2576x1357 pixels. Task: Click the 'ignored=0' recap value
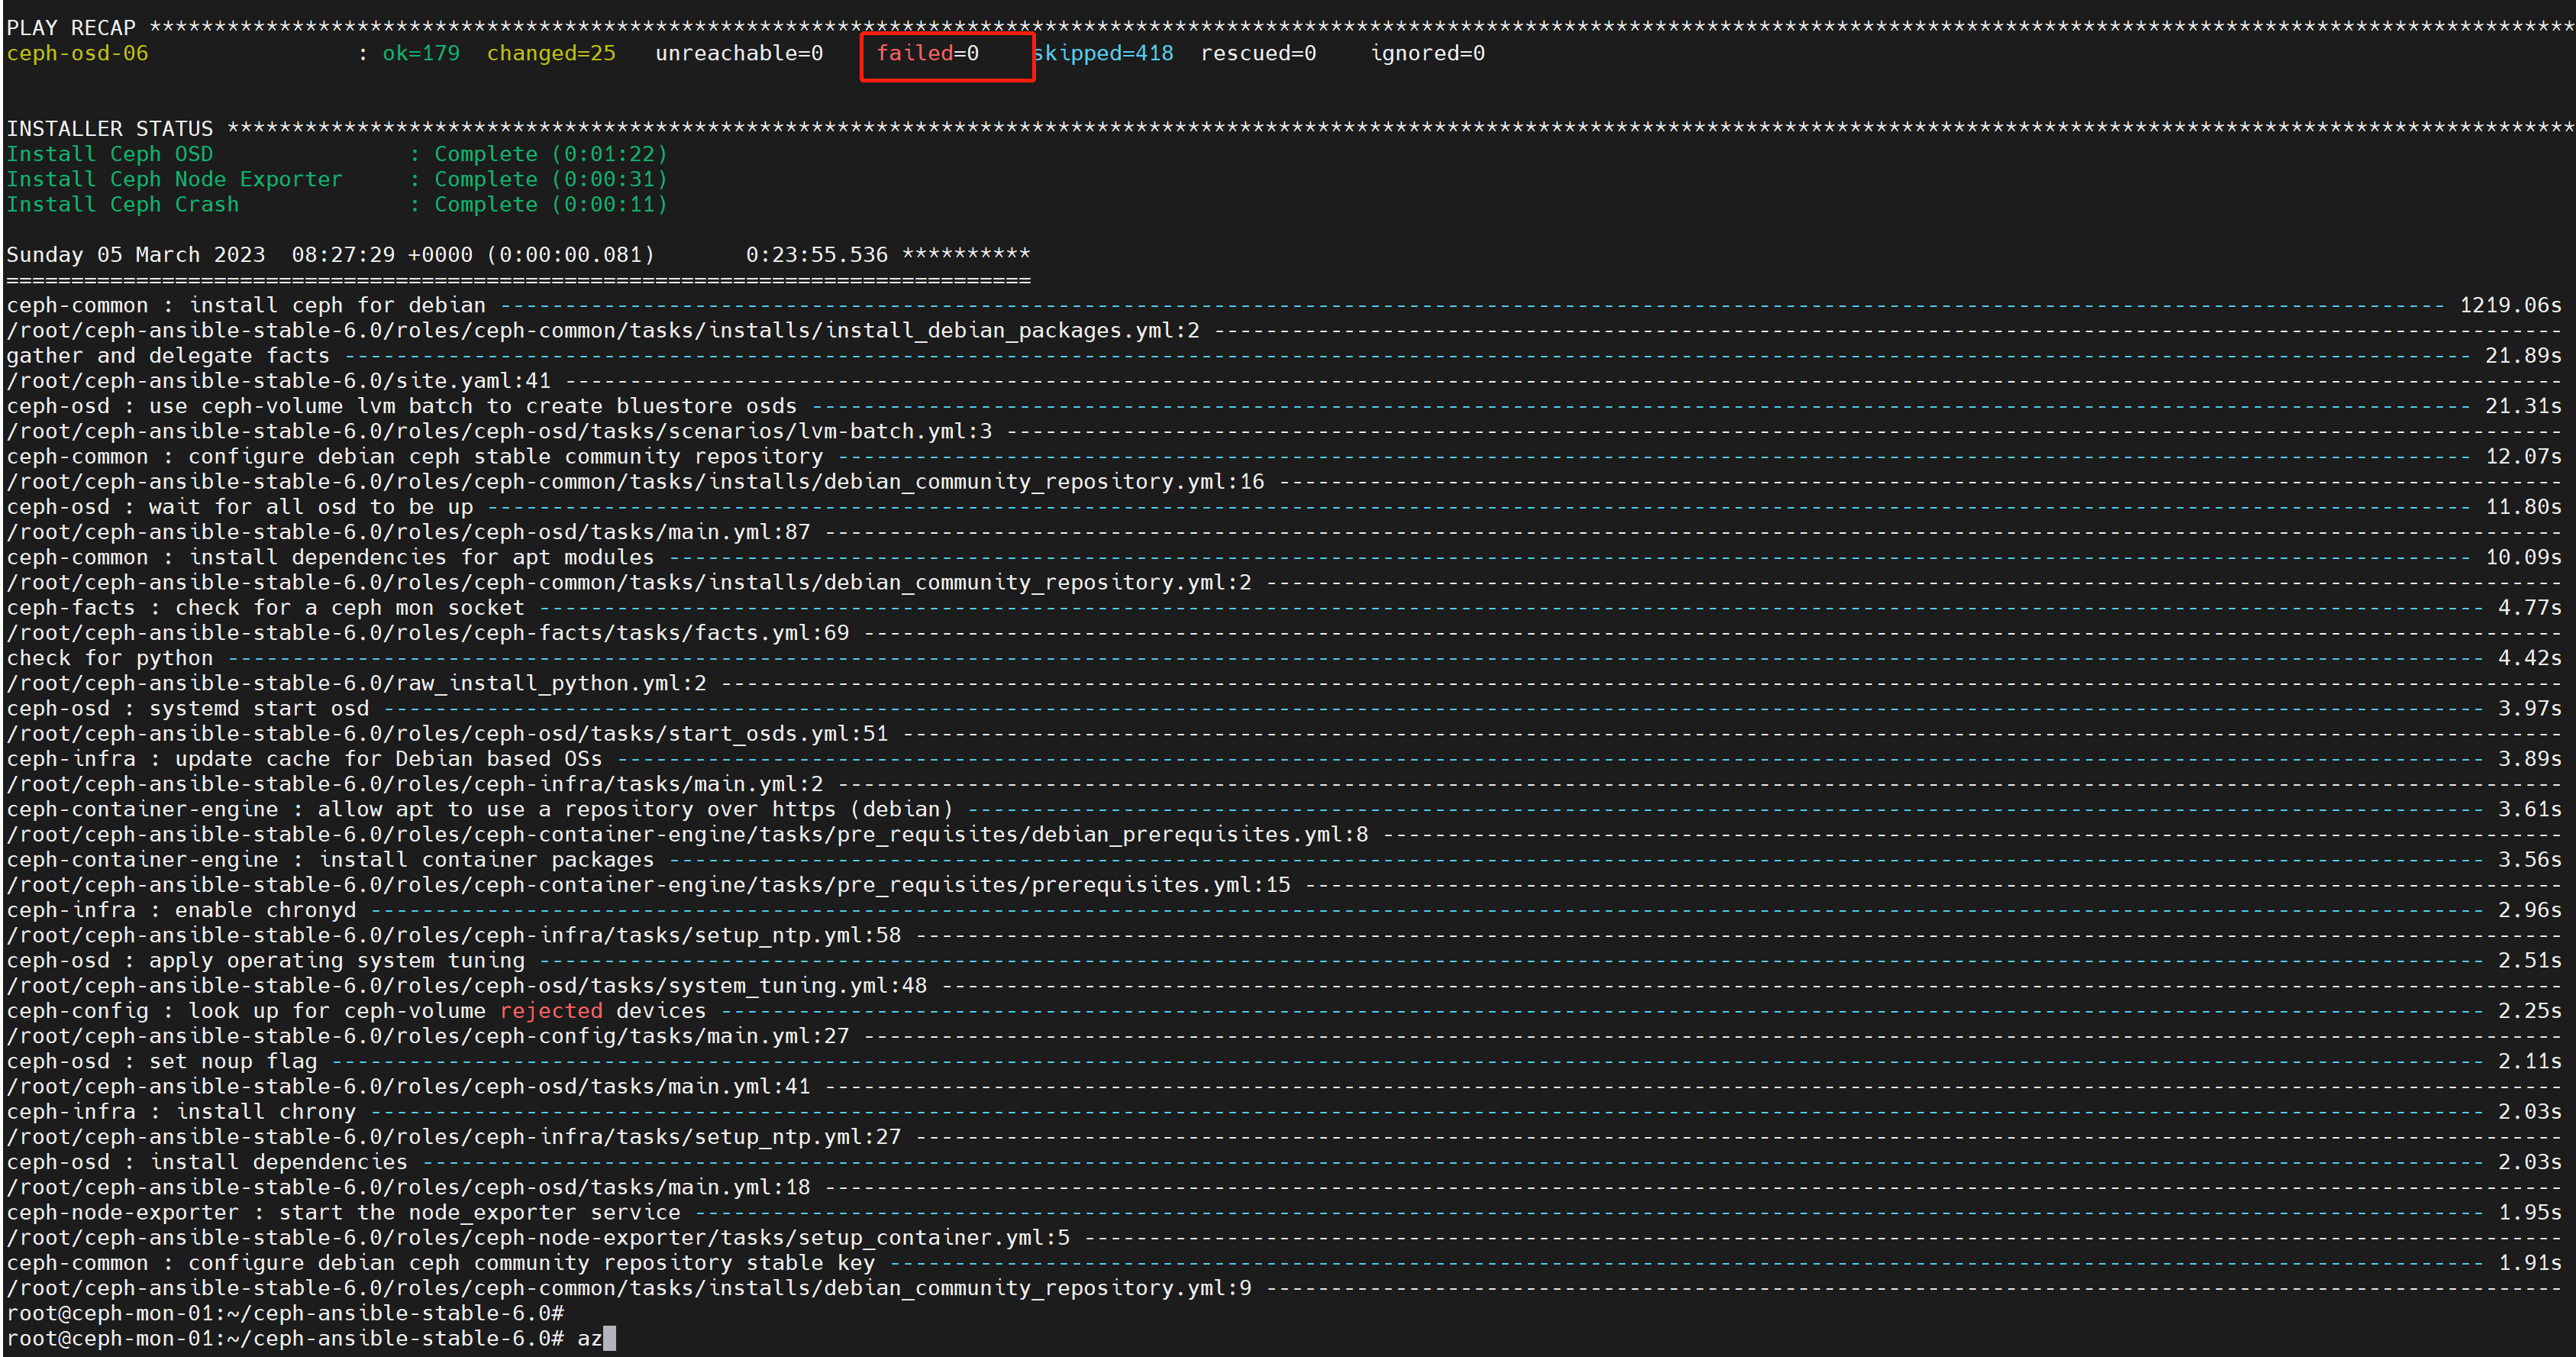click(x=1427, y=53)
